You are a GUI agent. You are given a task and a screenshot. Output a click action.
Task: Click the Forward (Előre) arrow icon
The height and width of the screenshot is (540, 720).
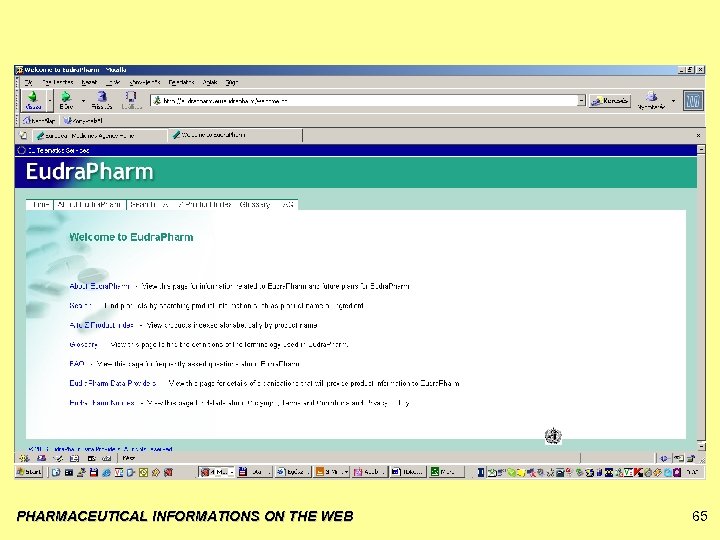click(66, 96)
